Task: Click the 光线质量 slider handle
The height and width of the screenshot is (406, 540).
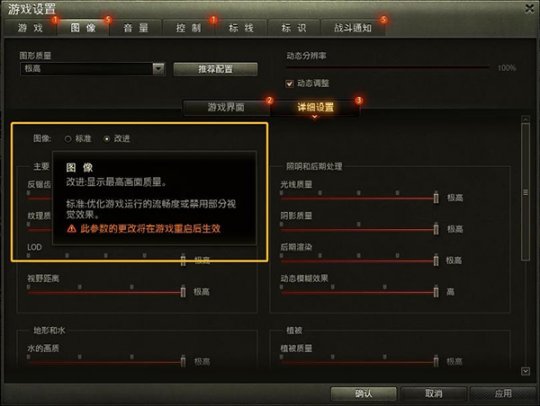Action: (x=436, y=197)
